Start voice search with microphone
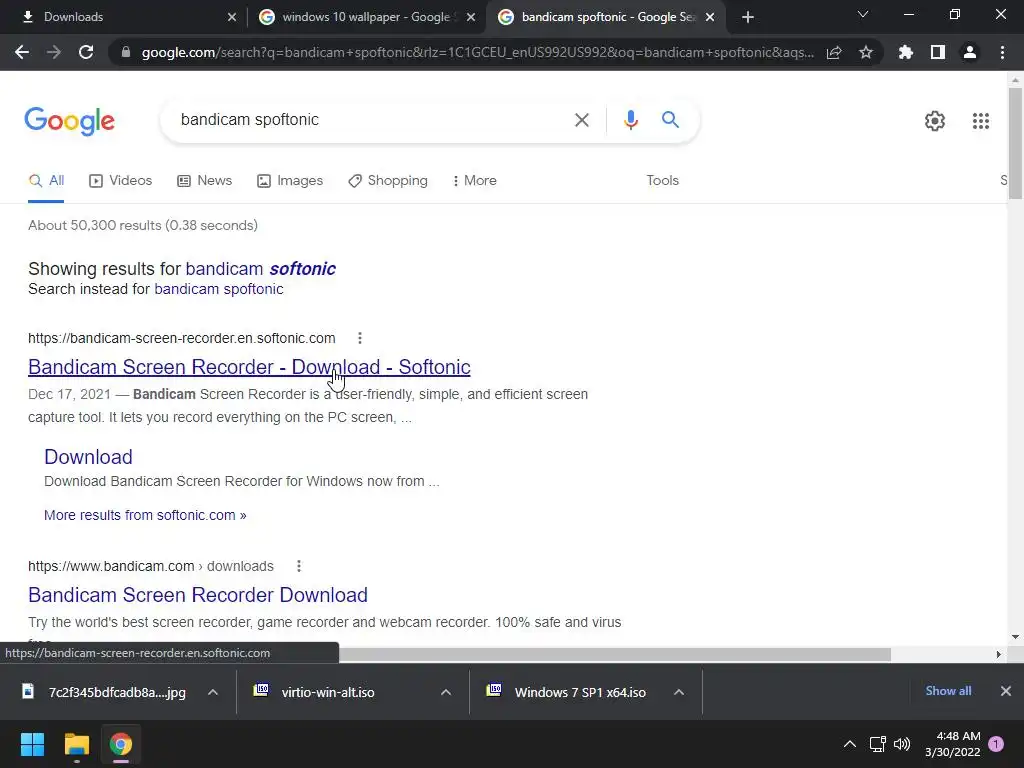The width and height of the screenshot is (1024, 768). tap(630, 120)
